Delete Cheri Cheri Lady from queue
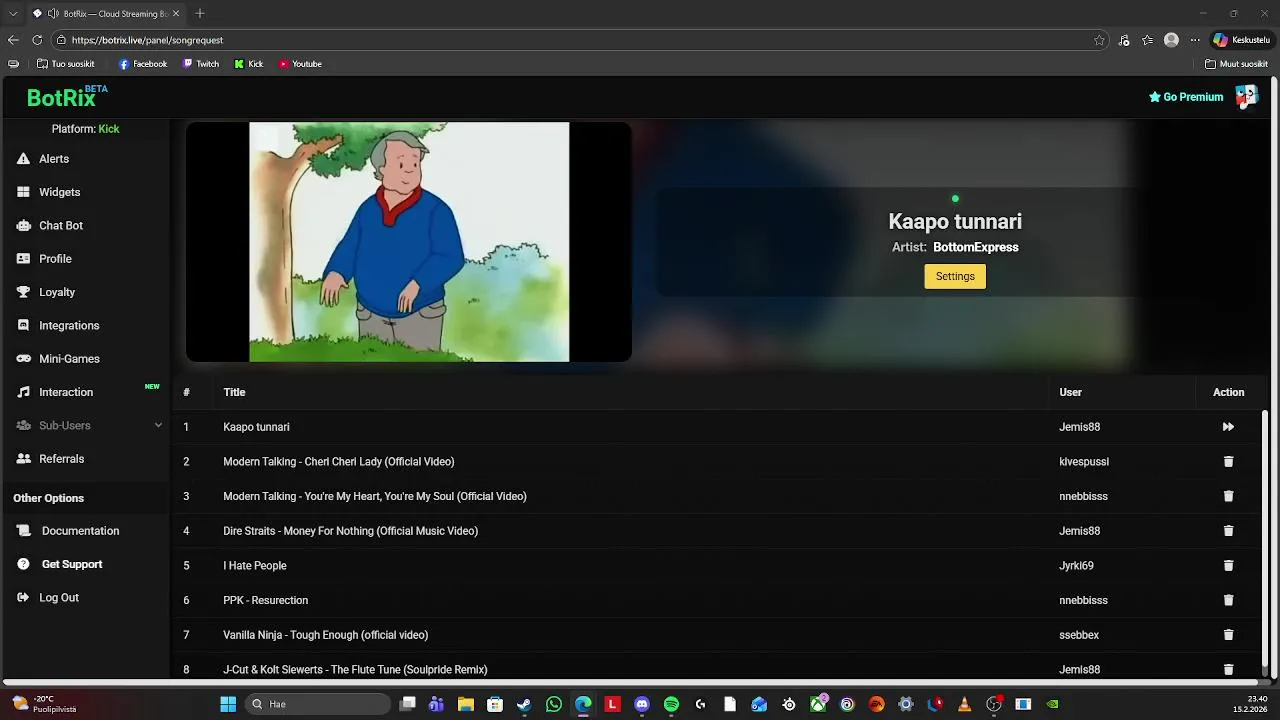1280x720 pixels. (1228, 462)
